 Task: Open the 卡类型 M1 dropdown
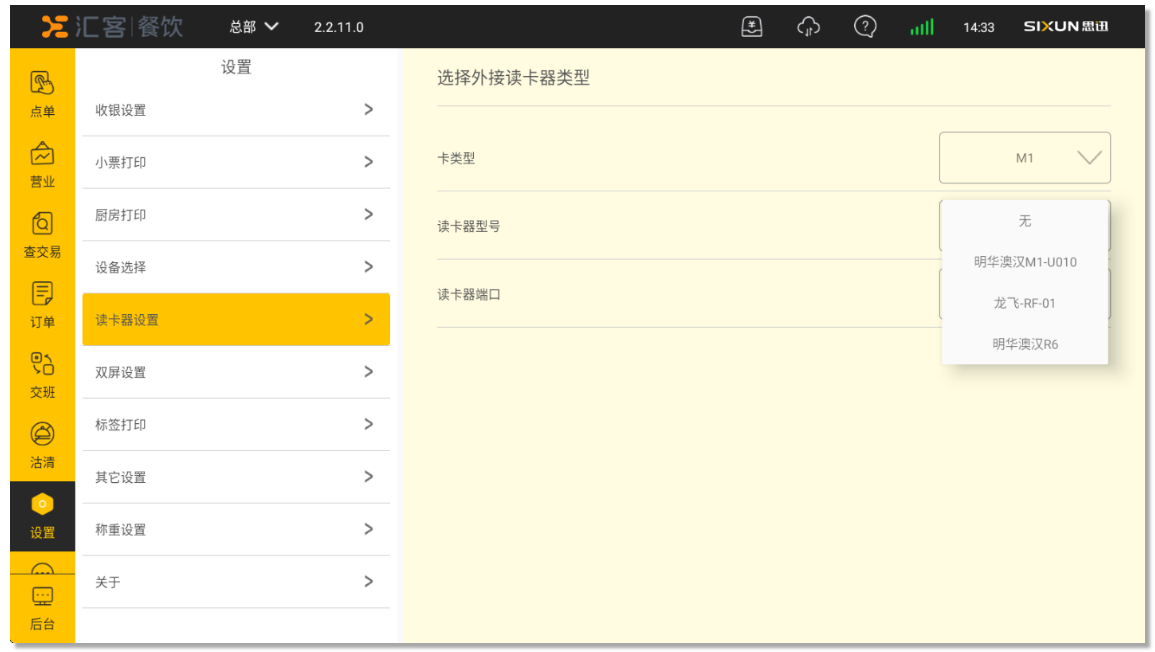click(x=1024, y=158)
